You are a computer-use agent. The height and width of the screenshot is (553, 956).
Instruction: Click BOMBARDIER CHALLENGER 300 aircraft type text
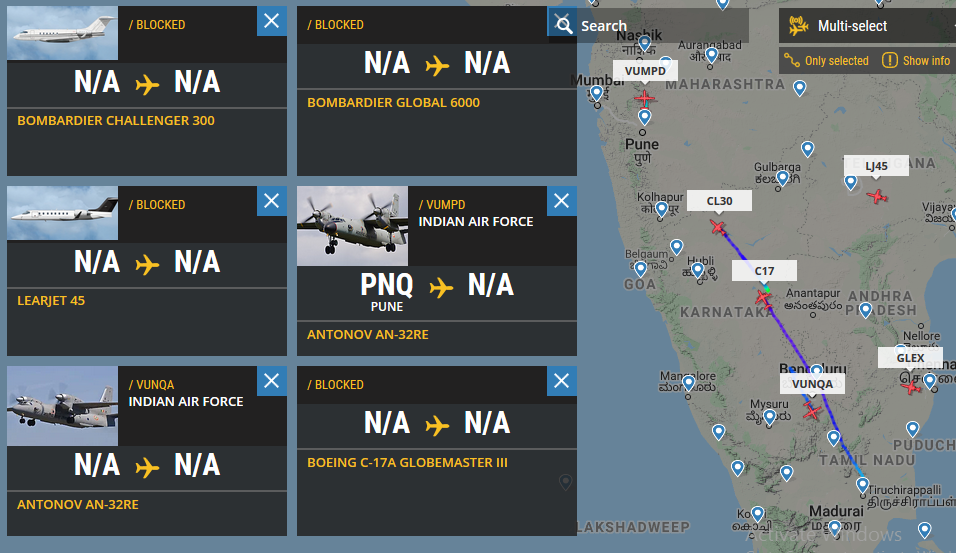[x=116, y=120]
